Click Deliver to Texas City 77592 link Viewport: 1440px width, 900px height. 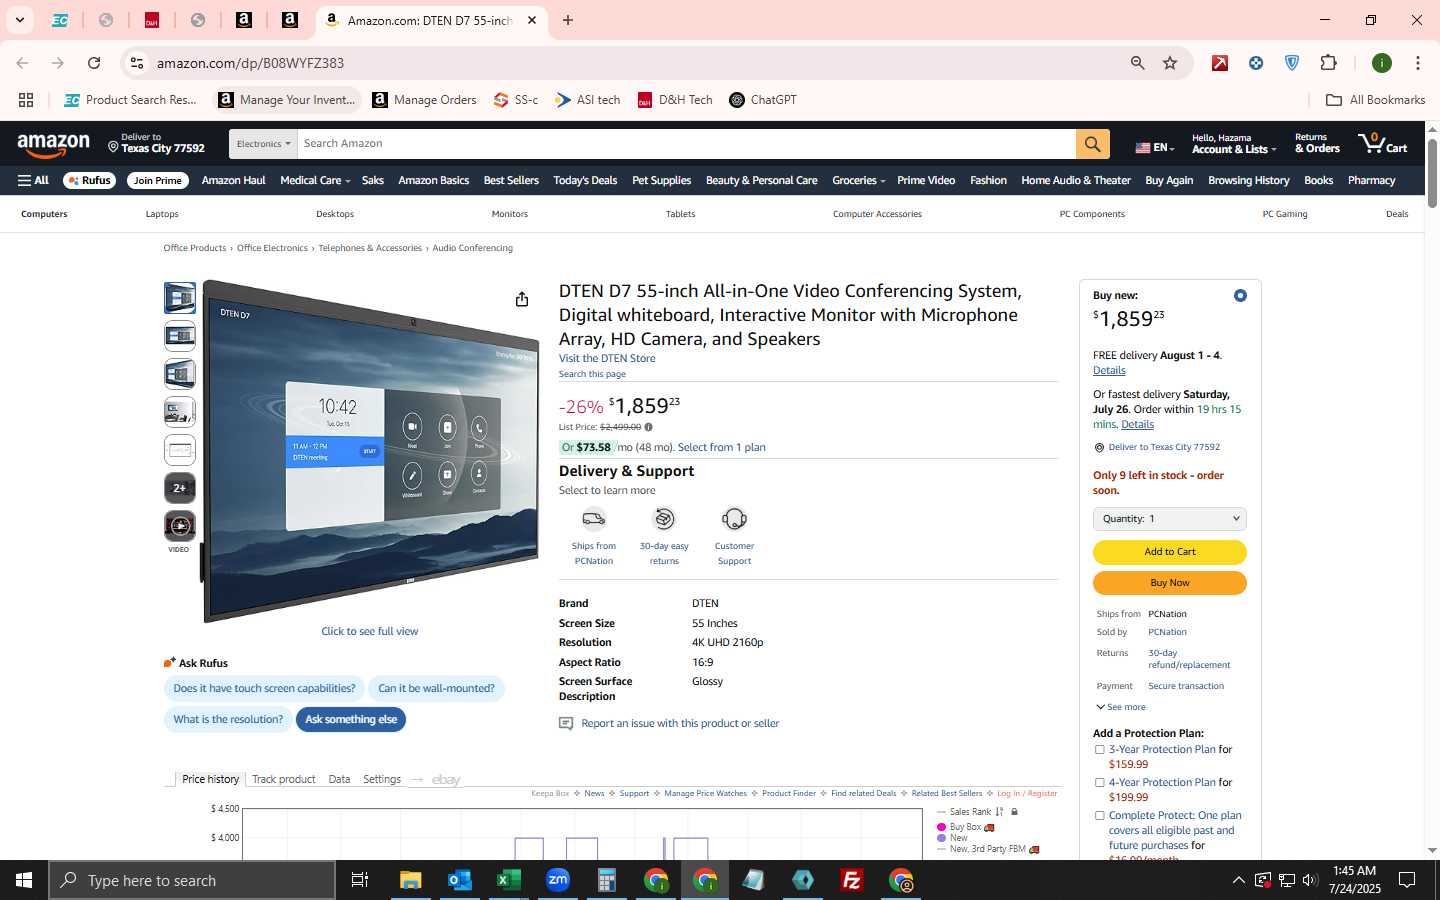(x=1164, y=447)
